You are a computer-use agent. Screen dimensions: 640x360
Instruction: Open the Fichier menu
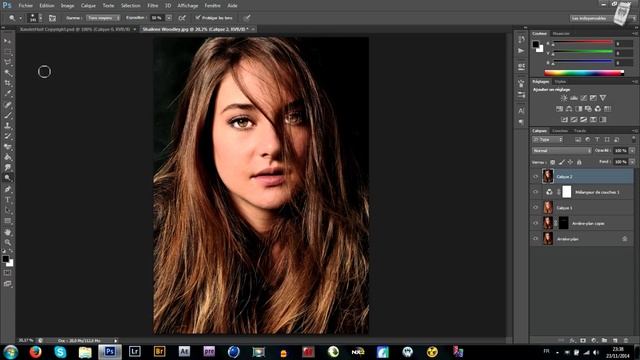click(x=25, y=6)
